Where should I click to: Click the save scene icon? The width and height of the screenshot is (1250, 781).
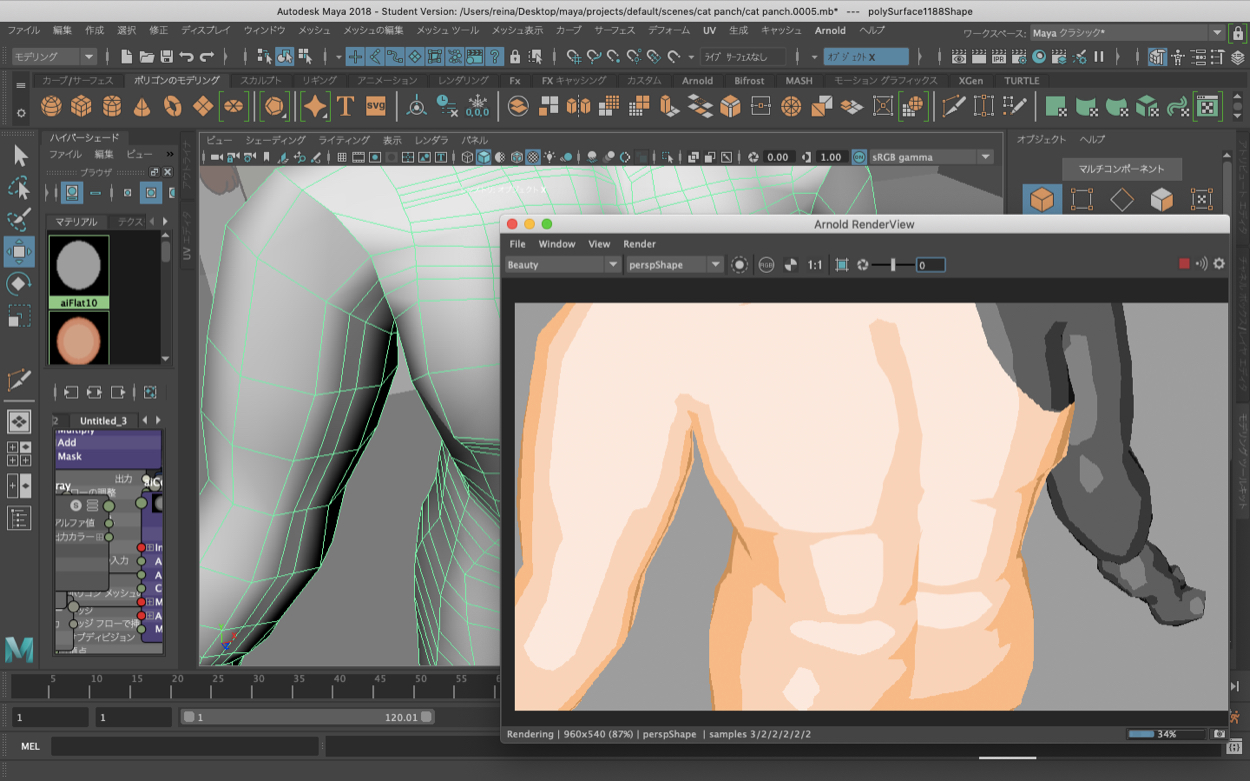point(166,57)
